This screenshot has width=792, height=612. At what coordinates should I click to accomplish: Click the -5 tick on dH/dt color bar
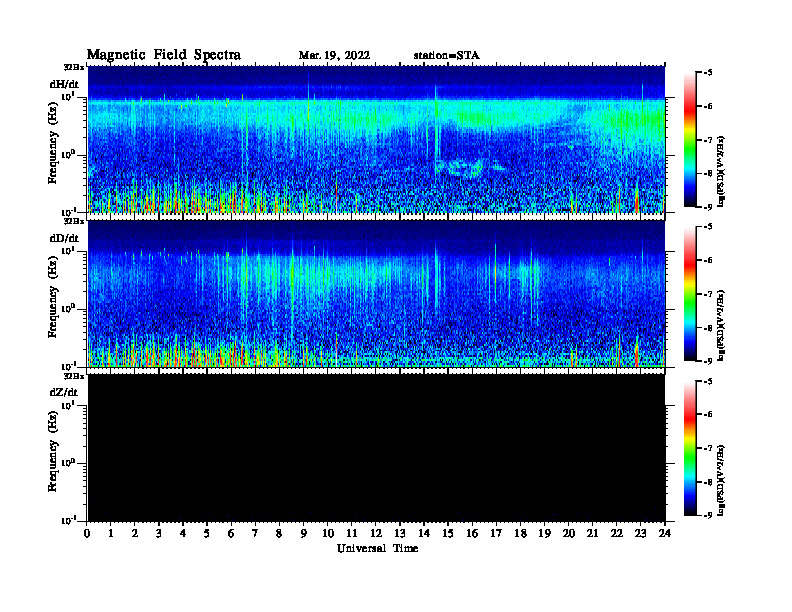(x=708, y=73)
